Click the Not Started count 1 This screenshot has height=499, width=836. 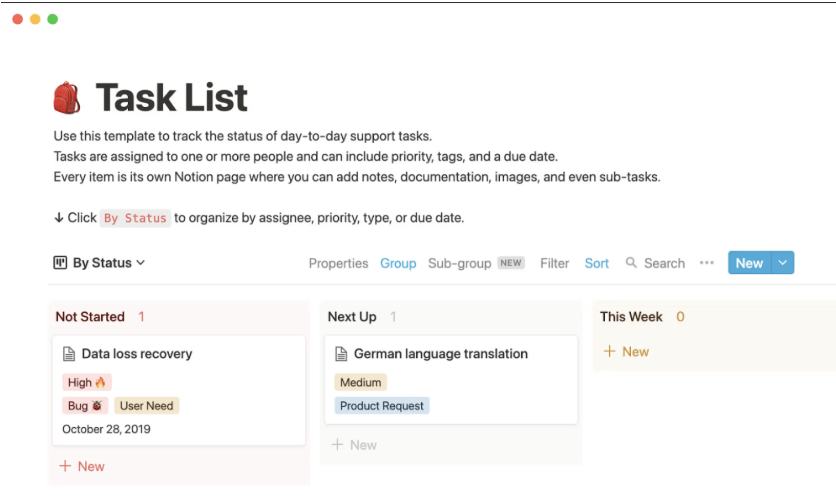[x=141, y=317]
